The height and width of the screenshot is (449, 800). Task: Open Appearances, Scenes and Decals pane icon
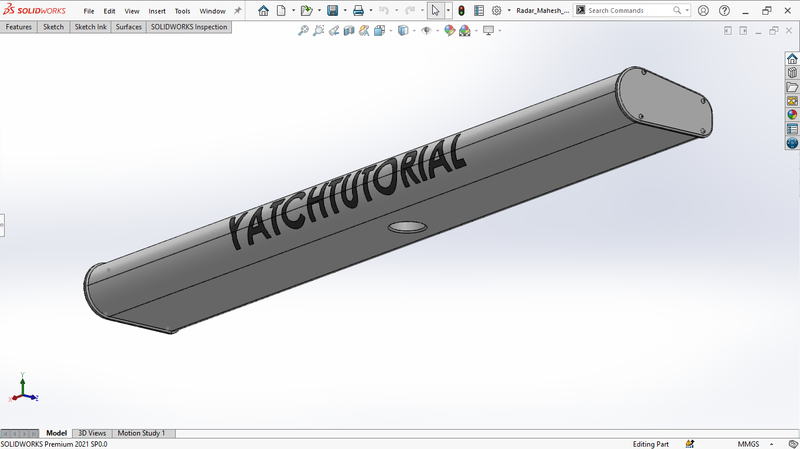point(792,115)
